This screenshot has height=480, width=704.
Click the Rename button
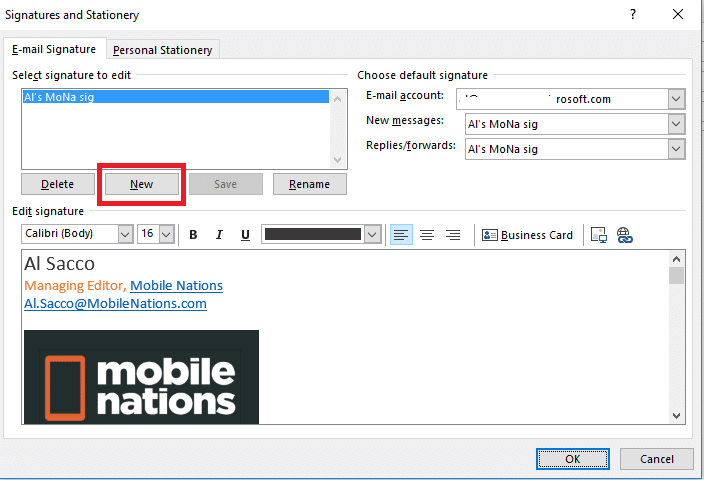(309, 185)
